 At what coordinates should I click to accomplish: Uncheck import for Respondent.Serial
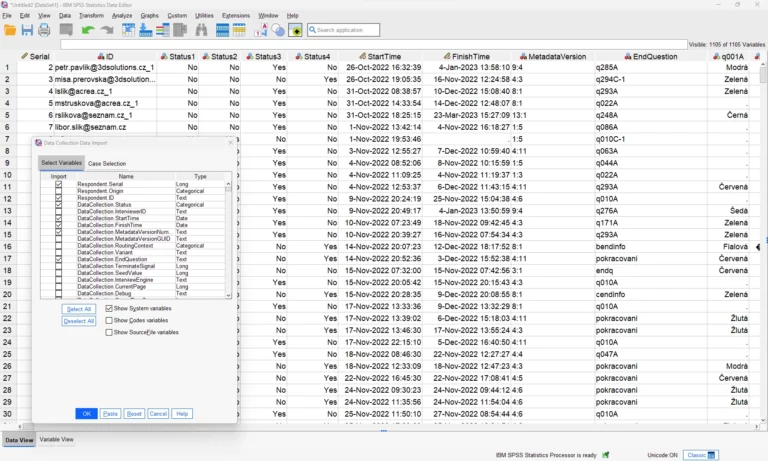point(58,184)
